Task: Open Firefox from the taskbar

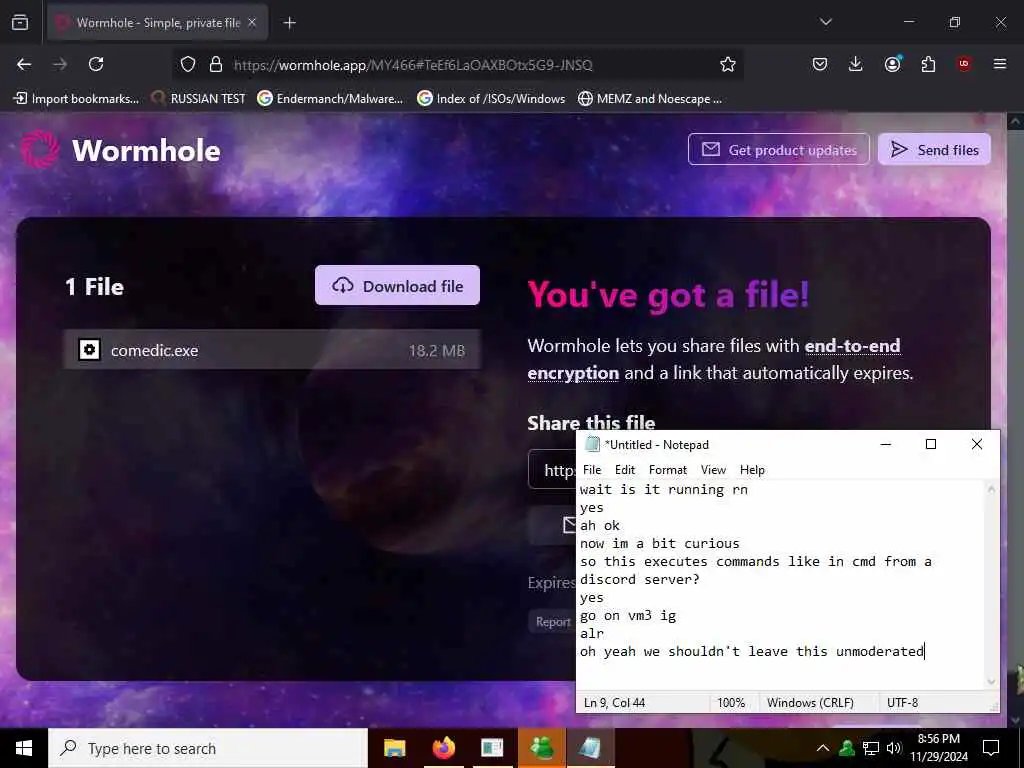Action: [x=443, y=748]
